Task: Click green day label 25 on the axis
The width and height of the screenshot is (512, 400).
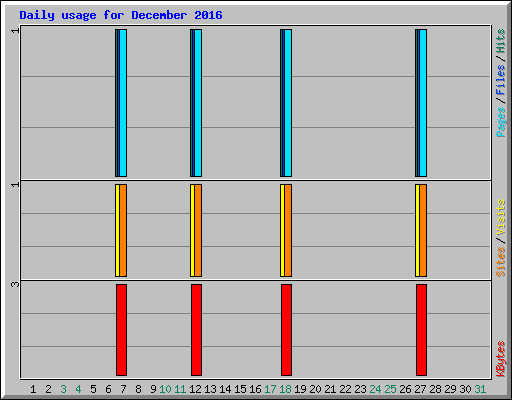Action: [390, 389]
